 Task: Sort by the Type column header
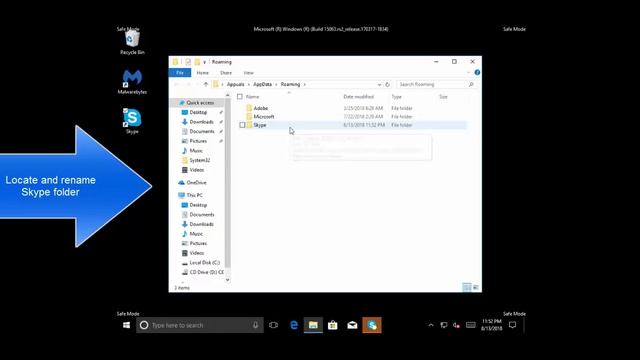click(396, 97)
